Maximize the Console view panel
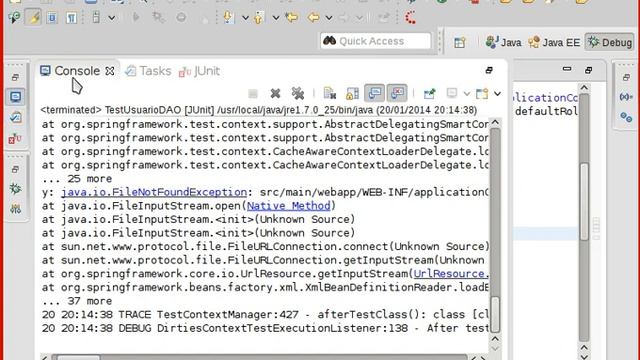640x360 pixels. pos(489,70)
